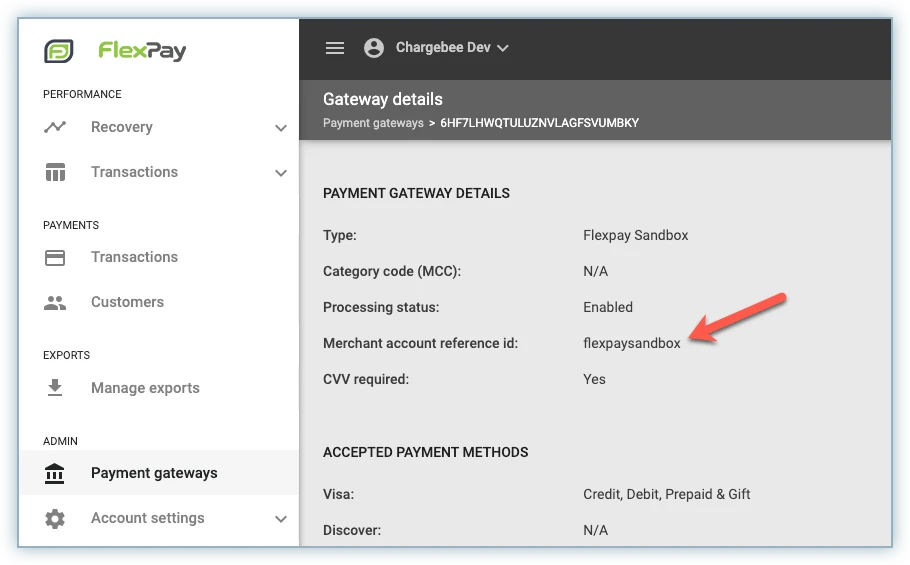Click the Recovery trend line icon
The width and height of the screenshot is (910, 565).
55,127
